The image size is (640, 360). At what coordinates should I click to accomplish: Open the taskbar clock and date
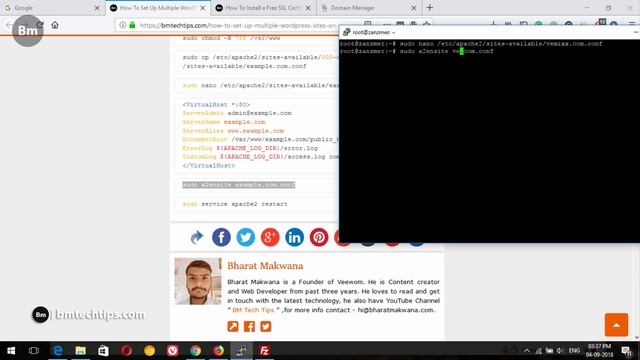point(599,351)
